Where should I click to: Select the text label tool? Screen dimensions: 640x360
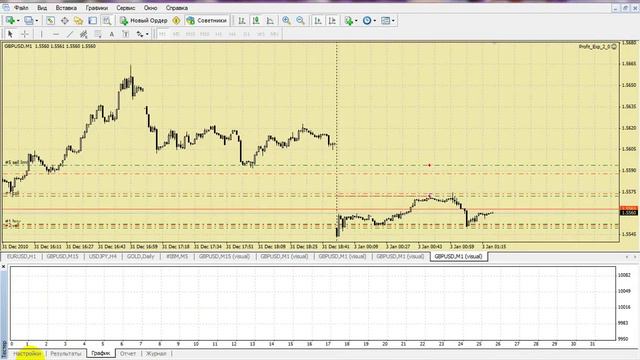(x=126, y=34)
